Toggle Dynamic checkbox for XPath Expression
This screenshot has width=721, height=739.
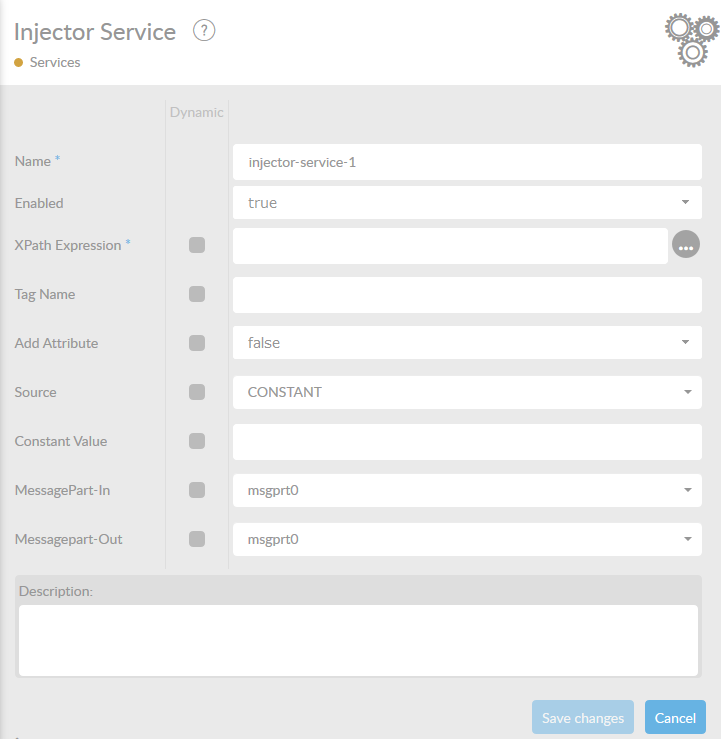pos(197,245)
